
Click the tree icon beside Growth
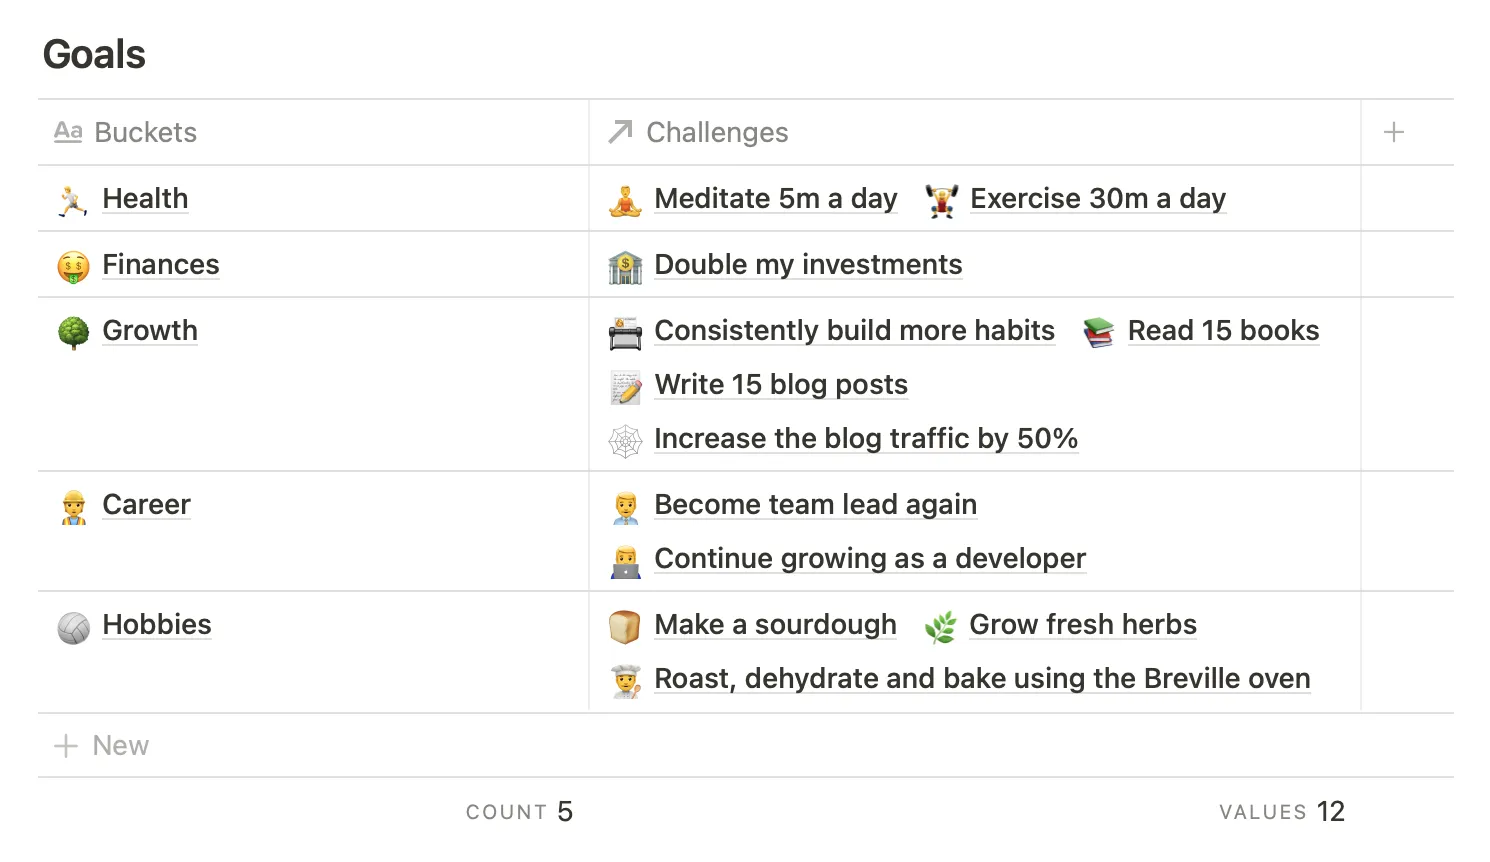(x=73, y=332)
